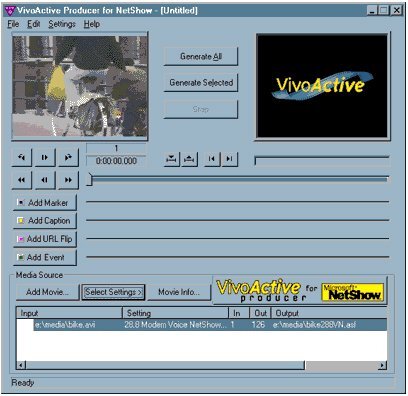This screenshot has width=408, height=396.
Task: Click the Add Event button
Action: coord(45,257)
